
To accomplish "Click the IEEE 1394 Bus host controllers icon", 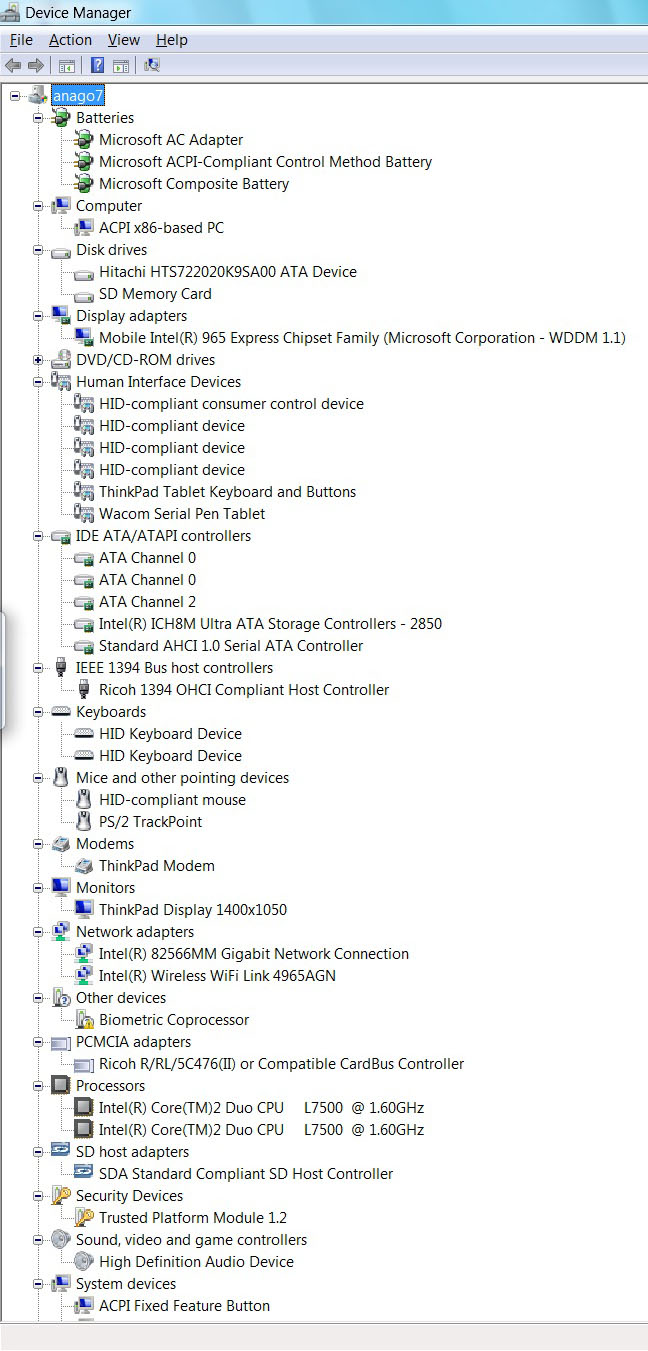I will [61, 668].
